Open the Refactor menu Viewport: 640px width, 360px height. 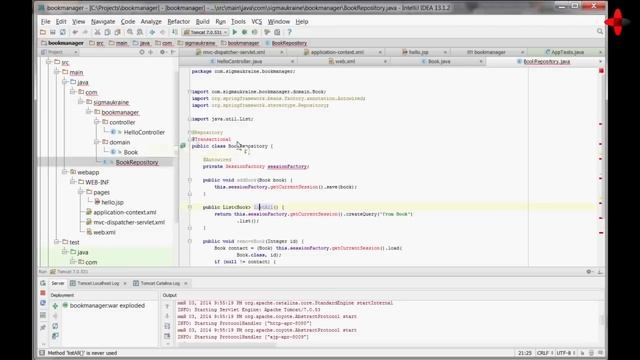[x=178, y=22]
